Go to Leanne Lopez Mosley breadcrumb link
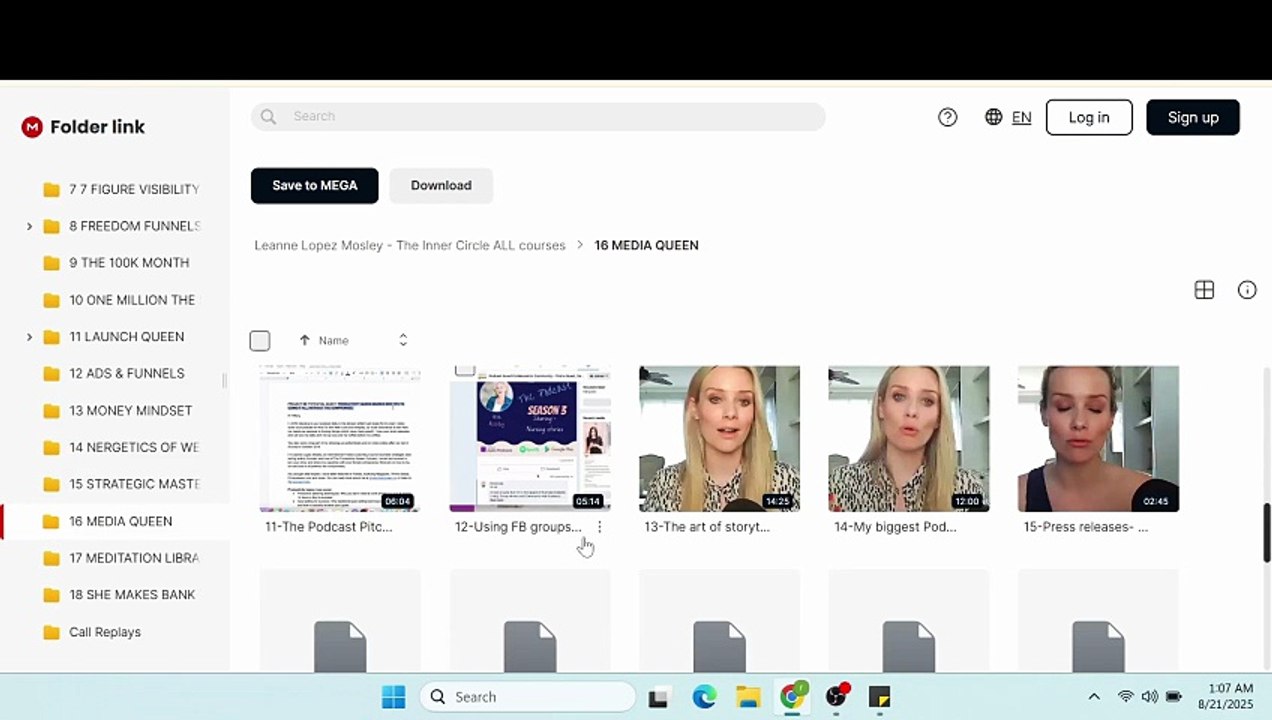The width and height of the screenshot is (1272, 720). 410,245
